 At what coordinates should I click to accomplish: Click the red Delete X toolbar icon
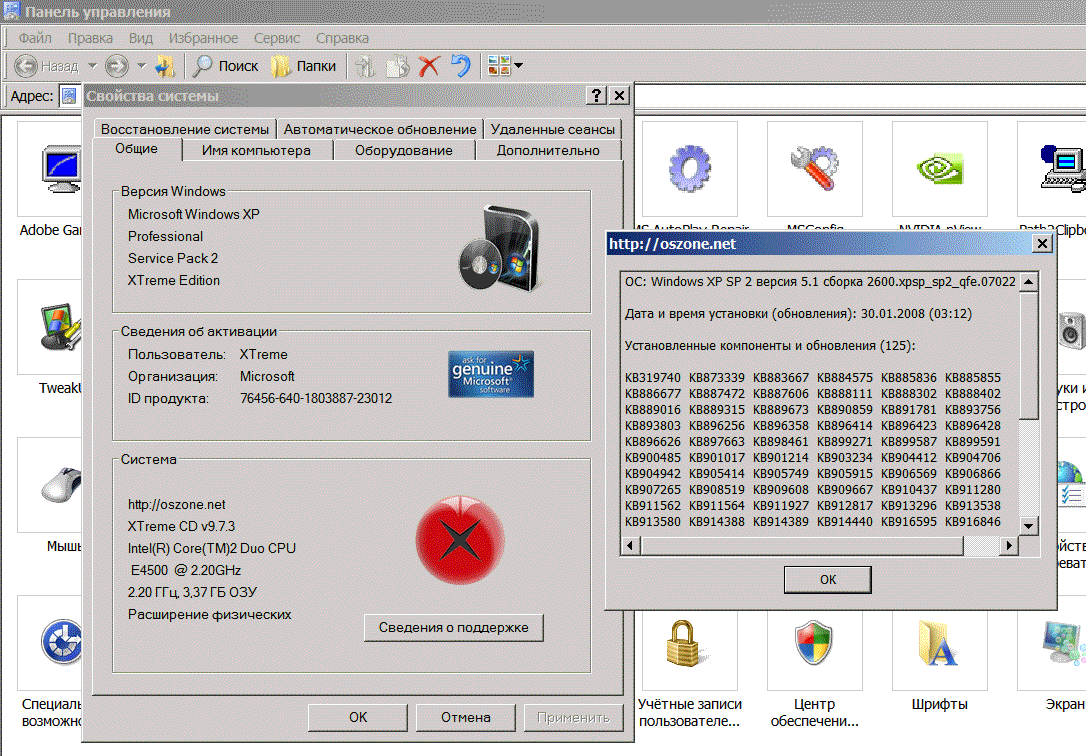tap(429, 67)
